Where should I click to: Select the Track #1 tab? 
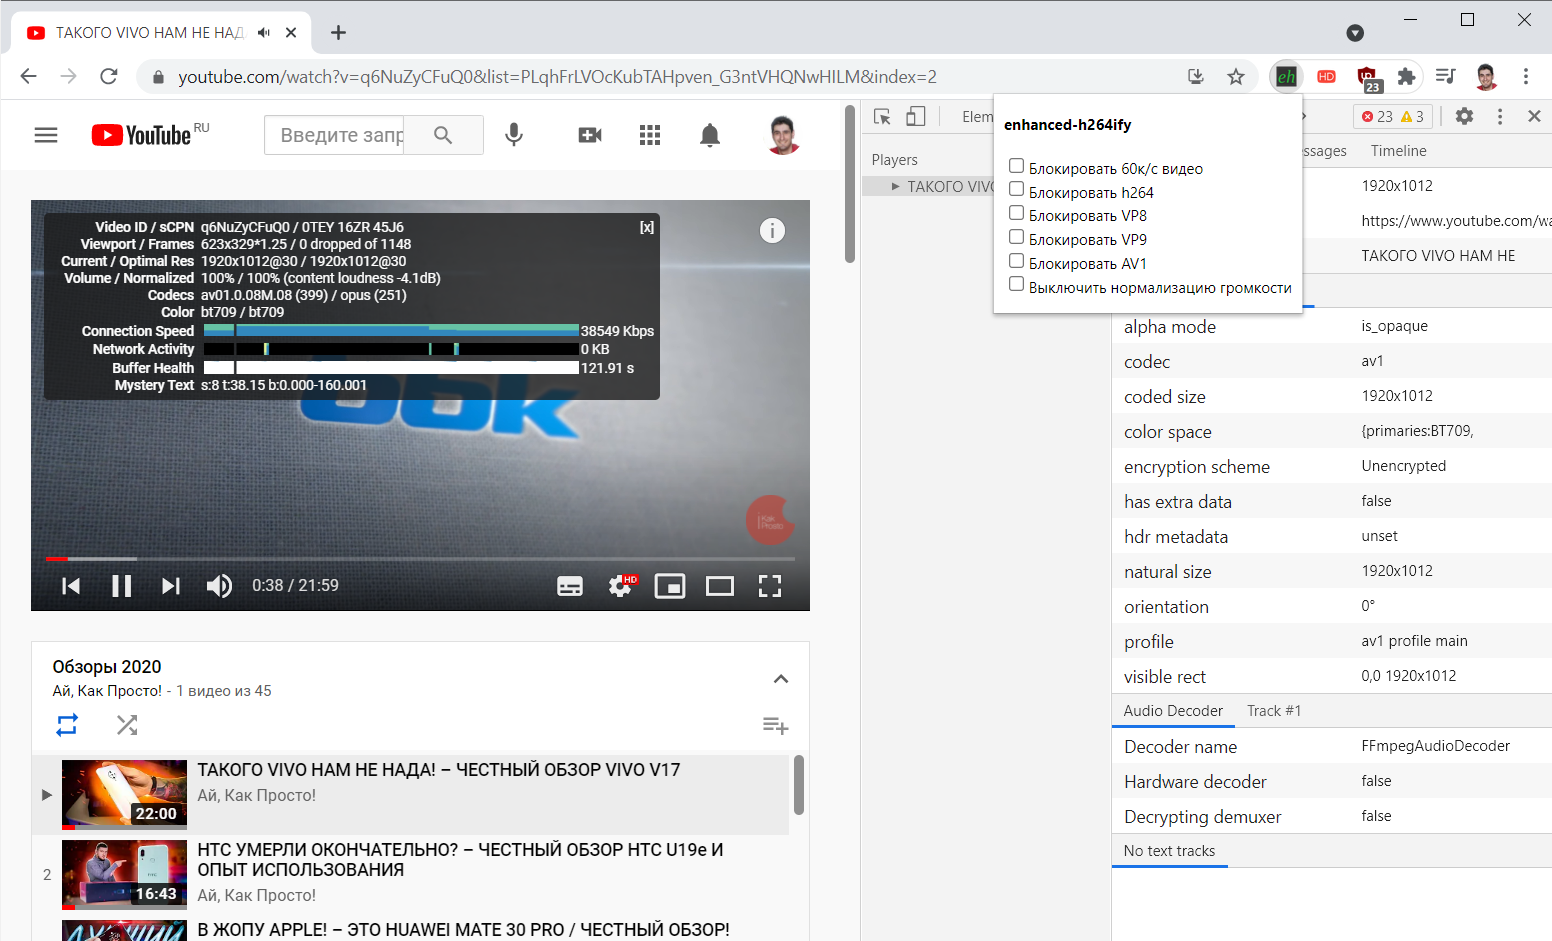1274,711
